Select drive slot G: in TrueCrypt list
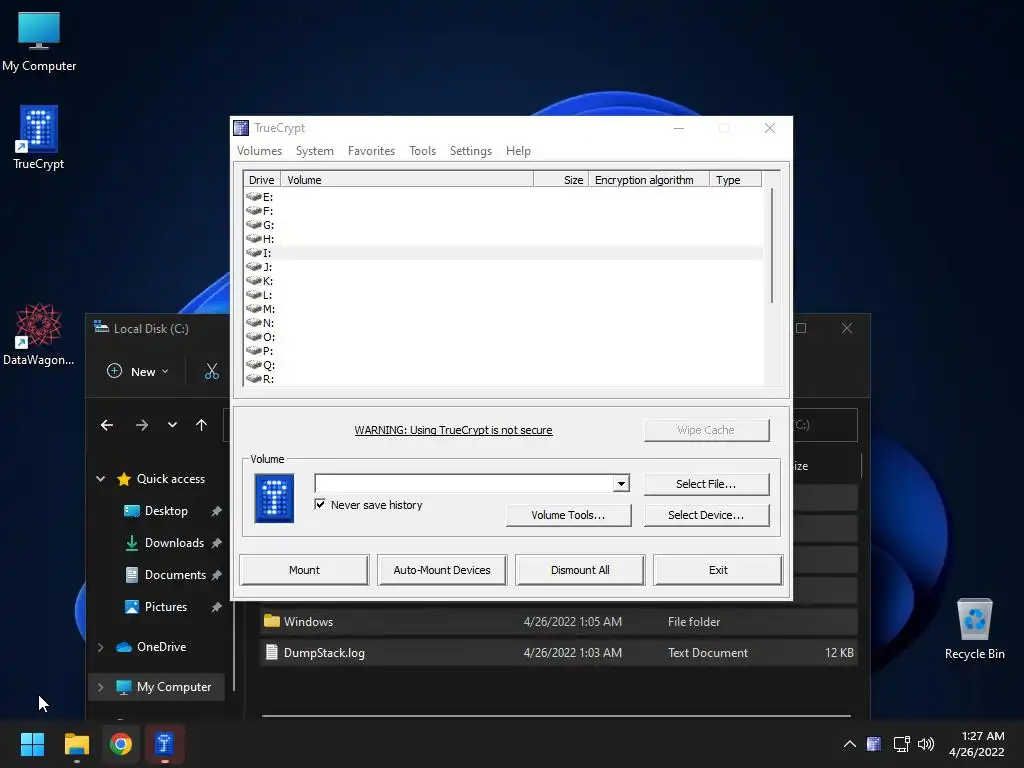This screenshot has height=768, width=1024. pos(503,225)
